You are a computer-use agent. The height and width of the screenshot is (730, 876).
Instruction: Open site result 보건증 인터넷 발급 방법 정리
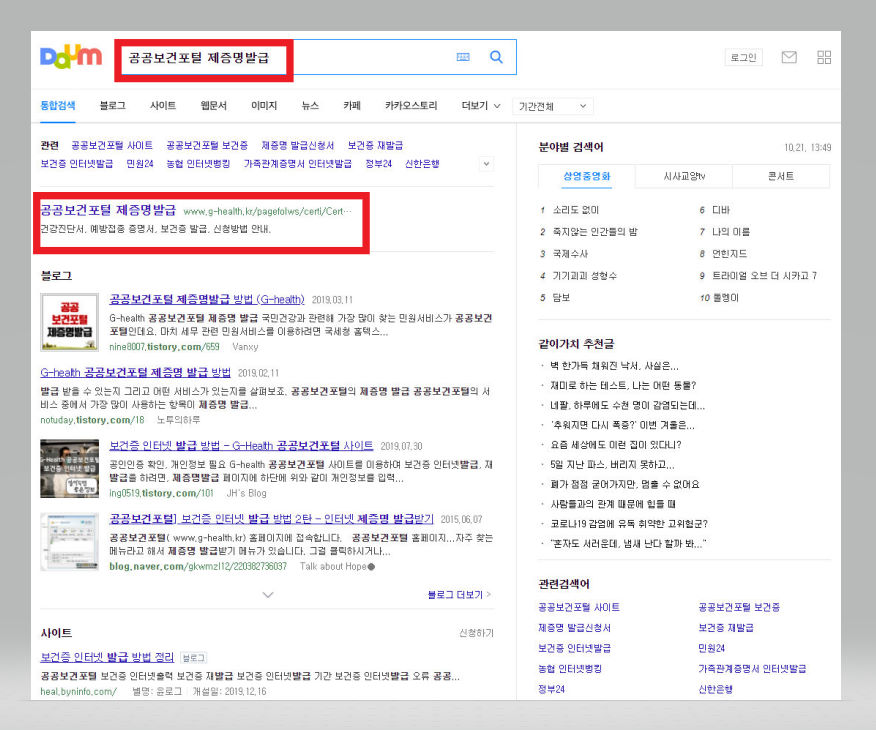[107, 657]
